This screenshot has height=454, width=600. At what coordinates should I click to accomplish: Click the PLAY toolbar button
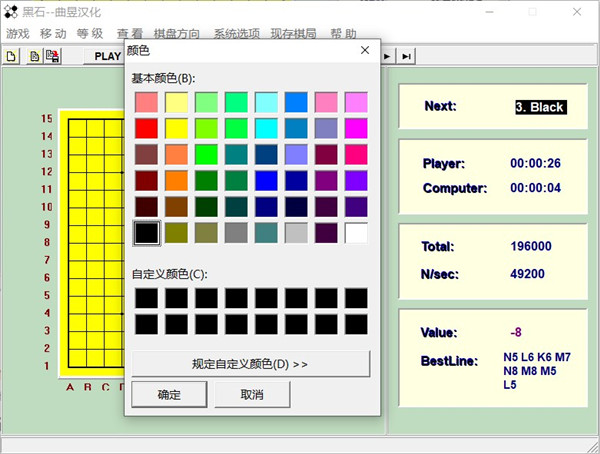pos(108,56)
